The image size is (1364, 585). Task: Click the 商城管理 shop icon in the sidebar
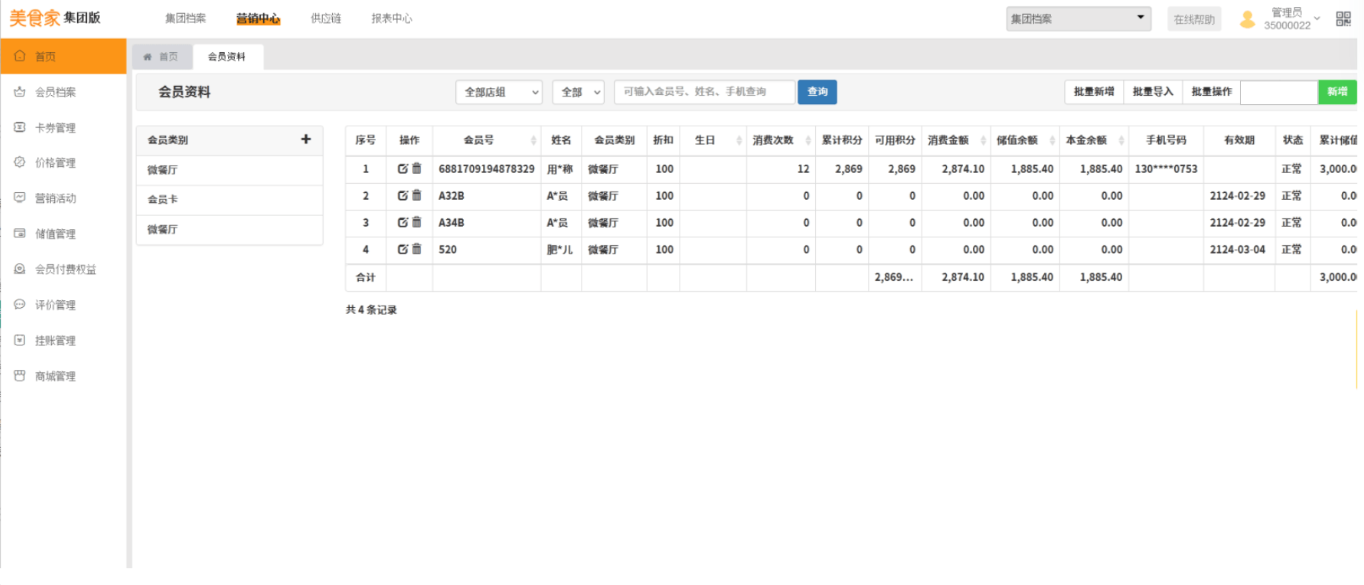point(19,376)
